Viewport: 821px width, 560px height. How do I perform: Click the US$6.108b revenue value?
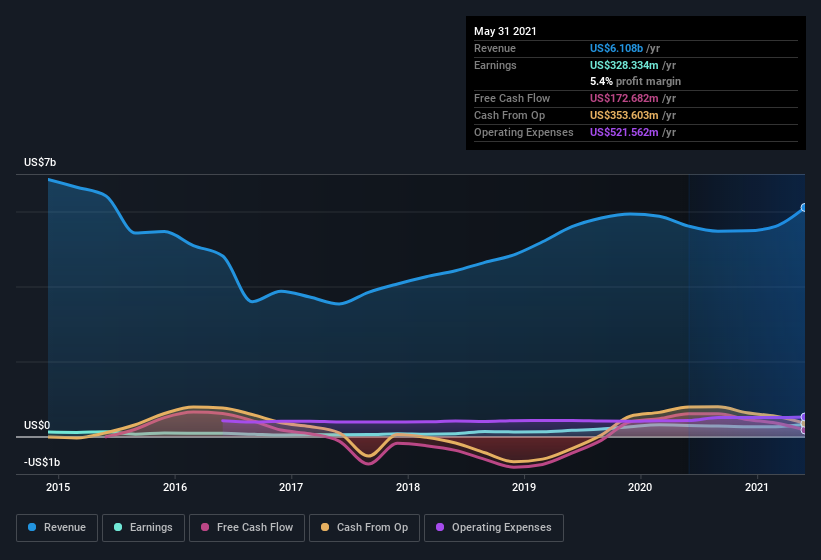click(x=616, y=48)
